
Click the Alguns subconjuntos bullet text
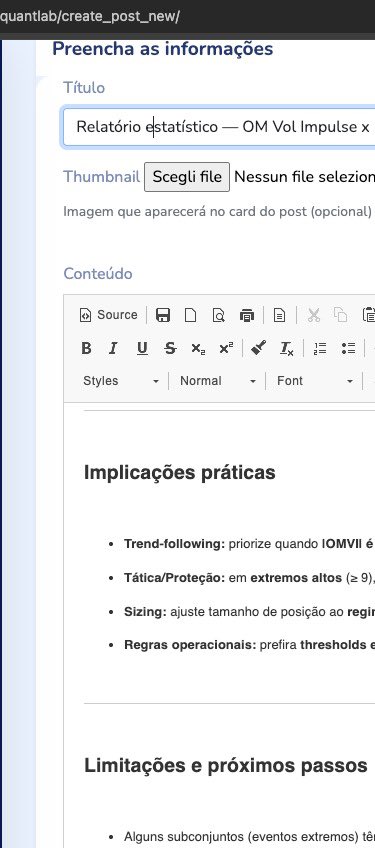249,837
